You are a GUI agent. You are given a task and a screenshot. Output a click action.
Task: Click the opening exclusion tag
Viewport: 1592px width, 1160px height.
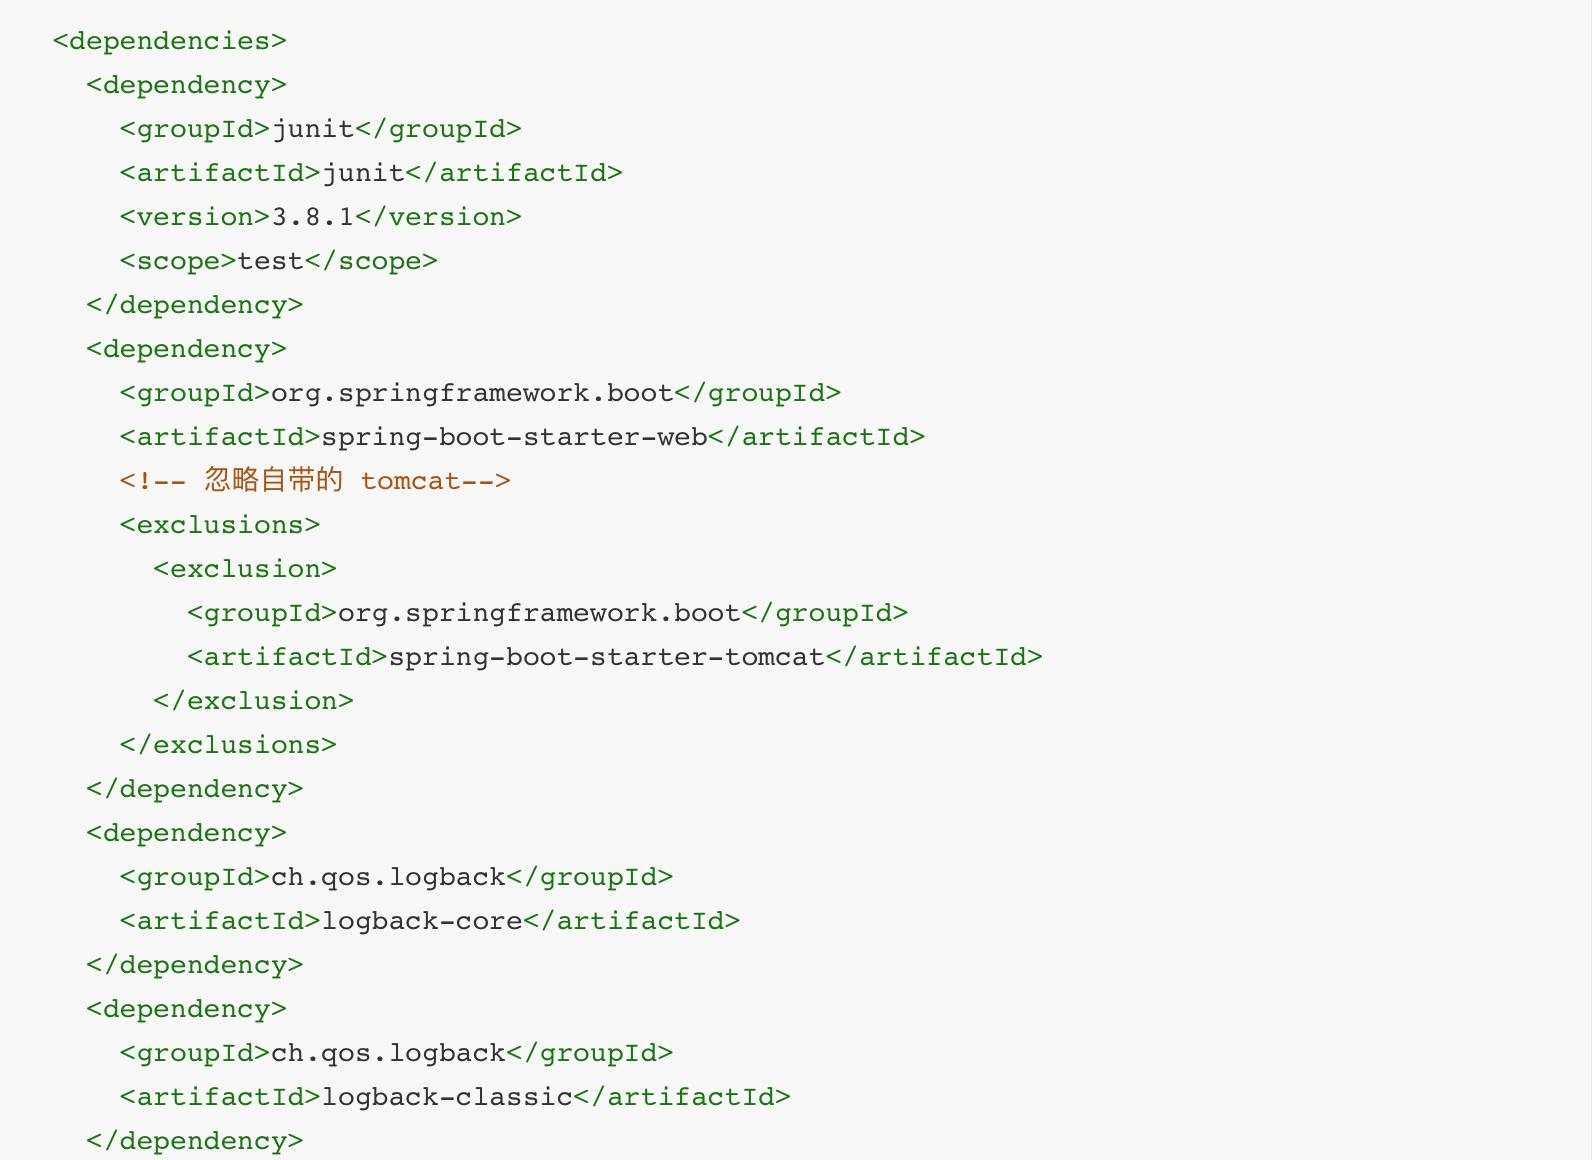[x=245, y=569]
